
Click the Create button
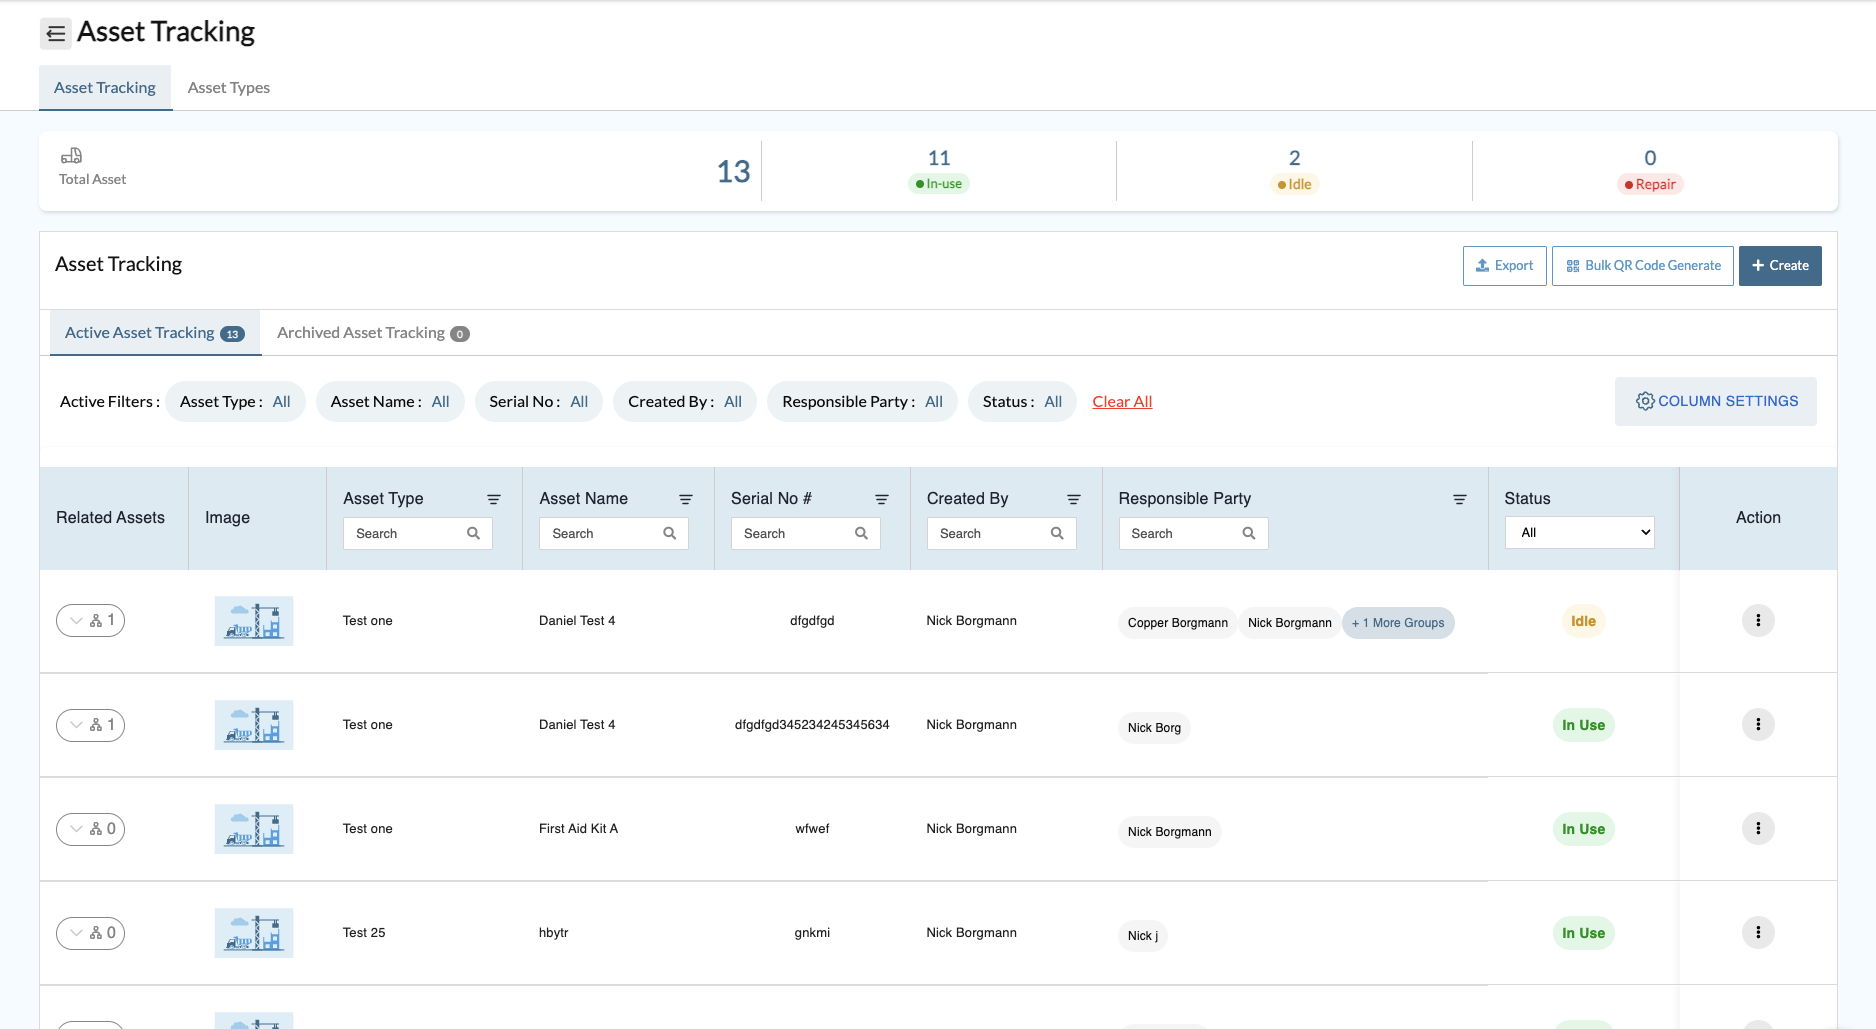pos(1780,265)
